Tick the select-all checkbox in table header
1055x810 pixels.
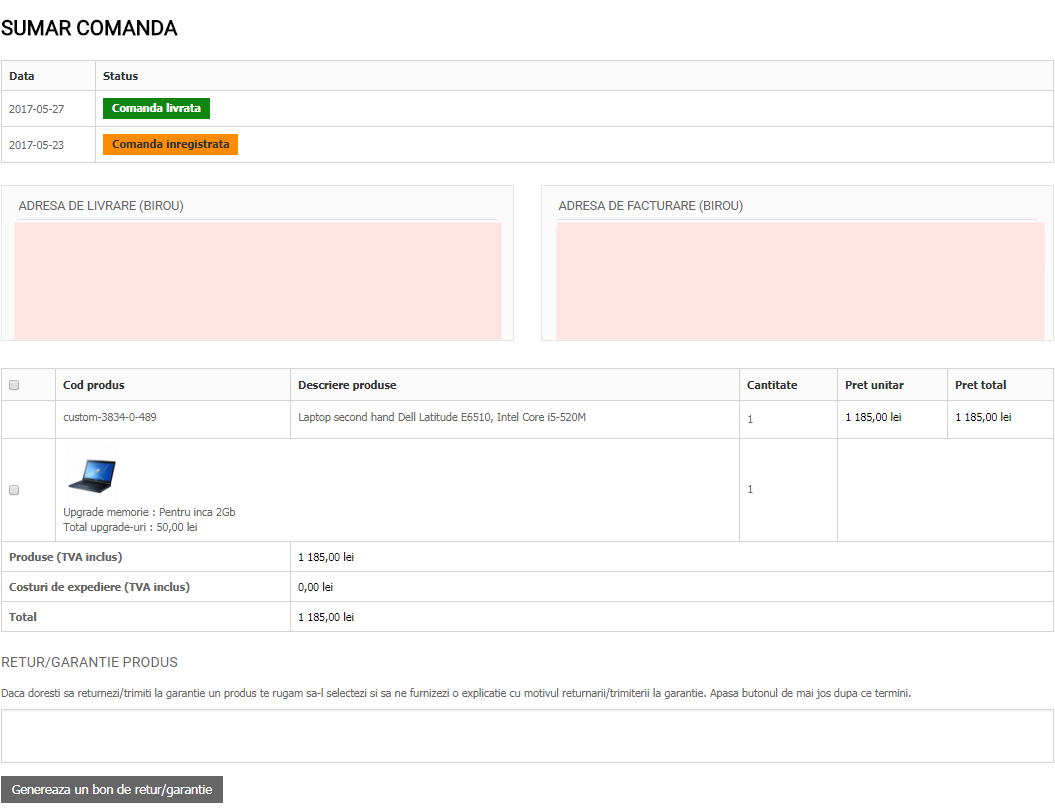click(x=14, y=385)
